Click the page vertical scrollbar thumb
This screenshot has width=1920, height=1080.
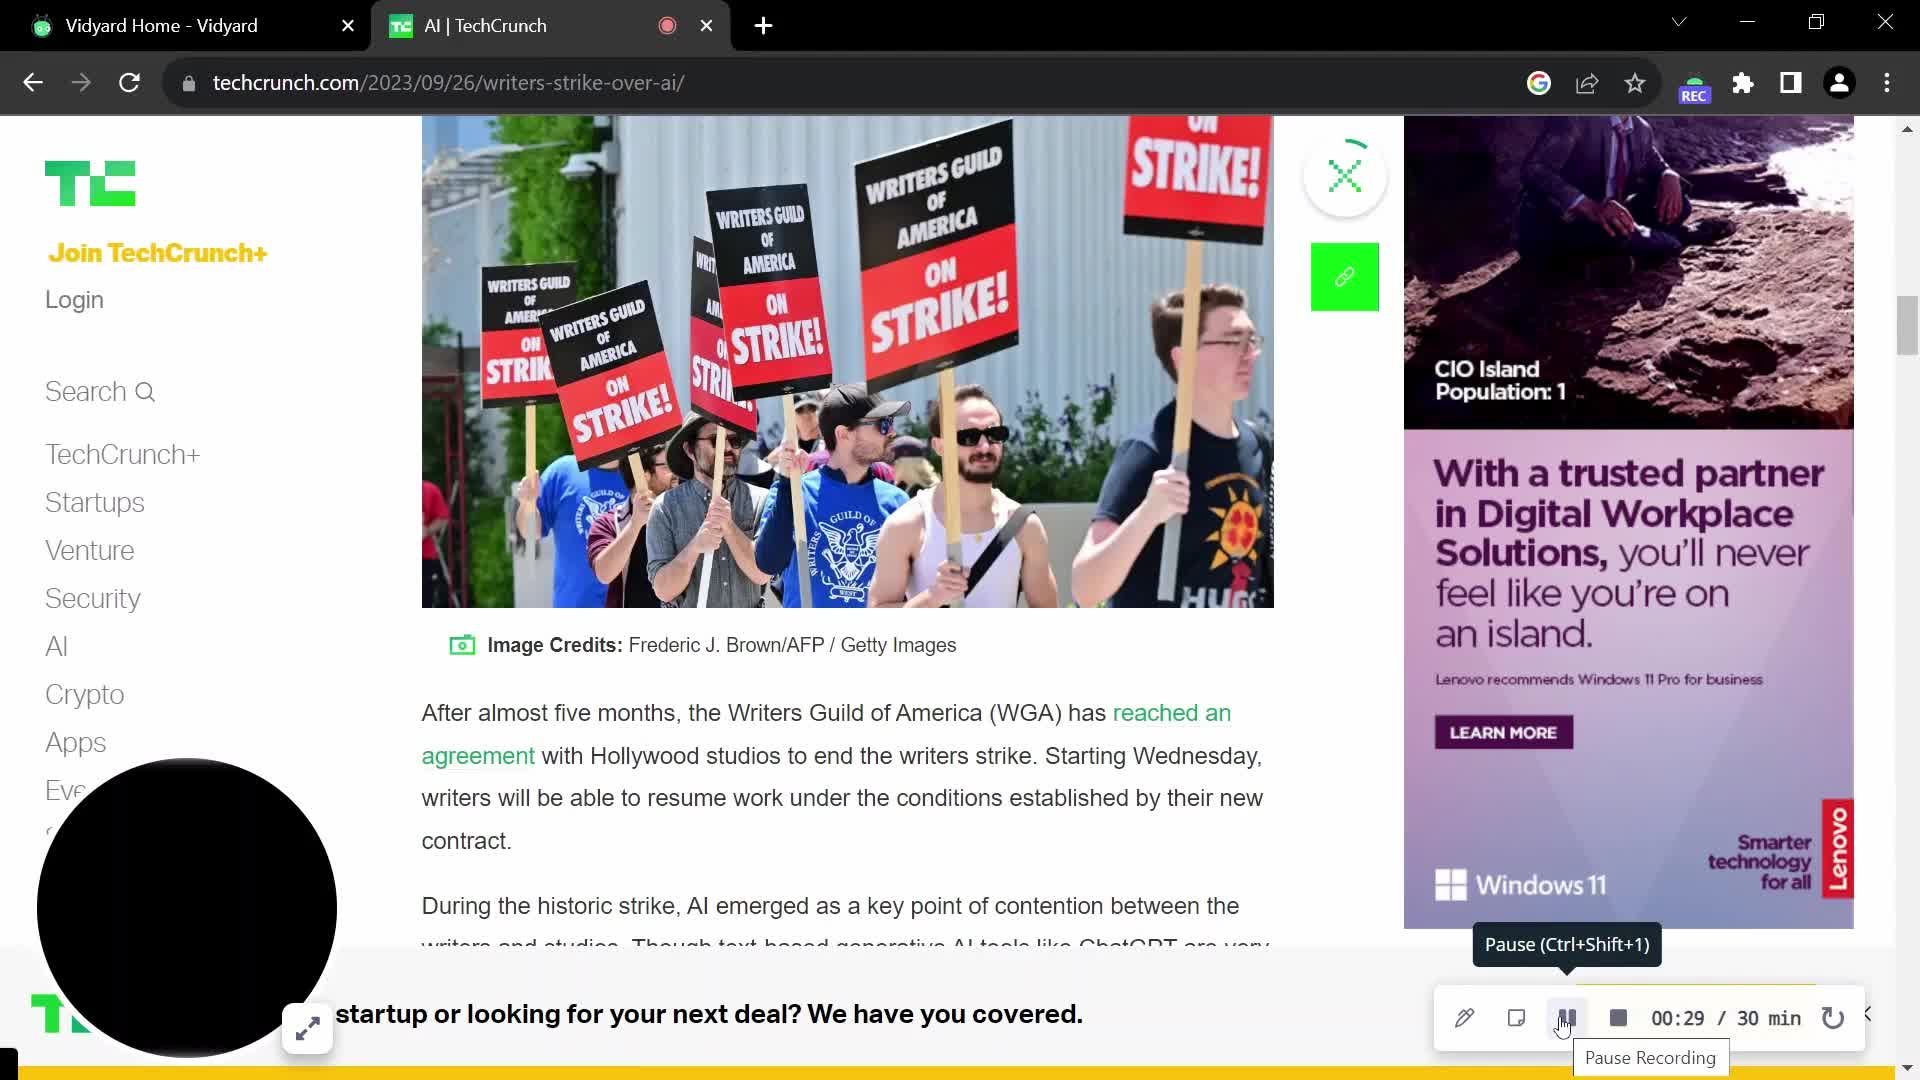click(1907, 326)
